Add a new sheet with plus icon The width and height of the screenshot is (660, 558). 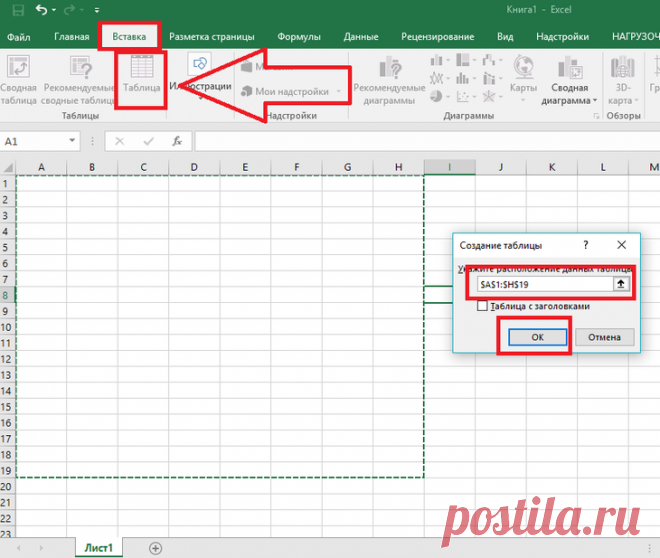point(155,547)
